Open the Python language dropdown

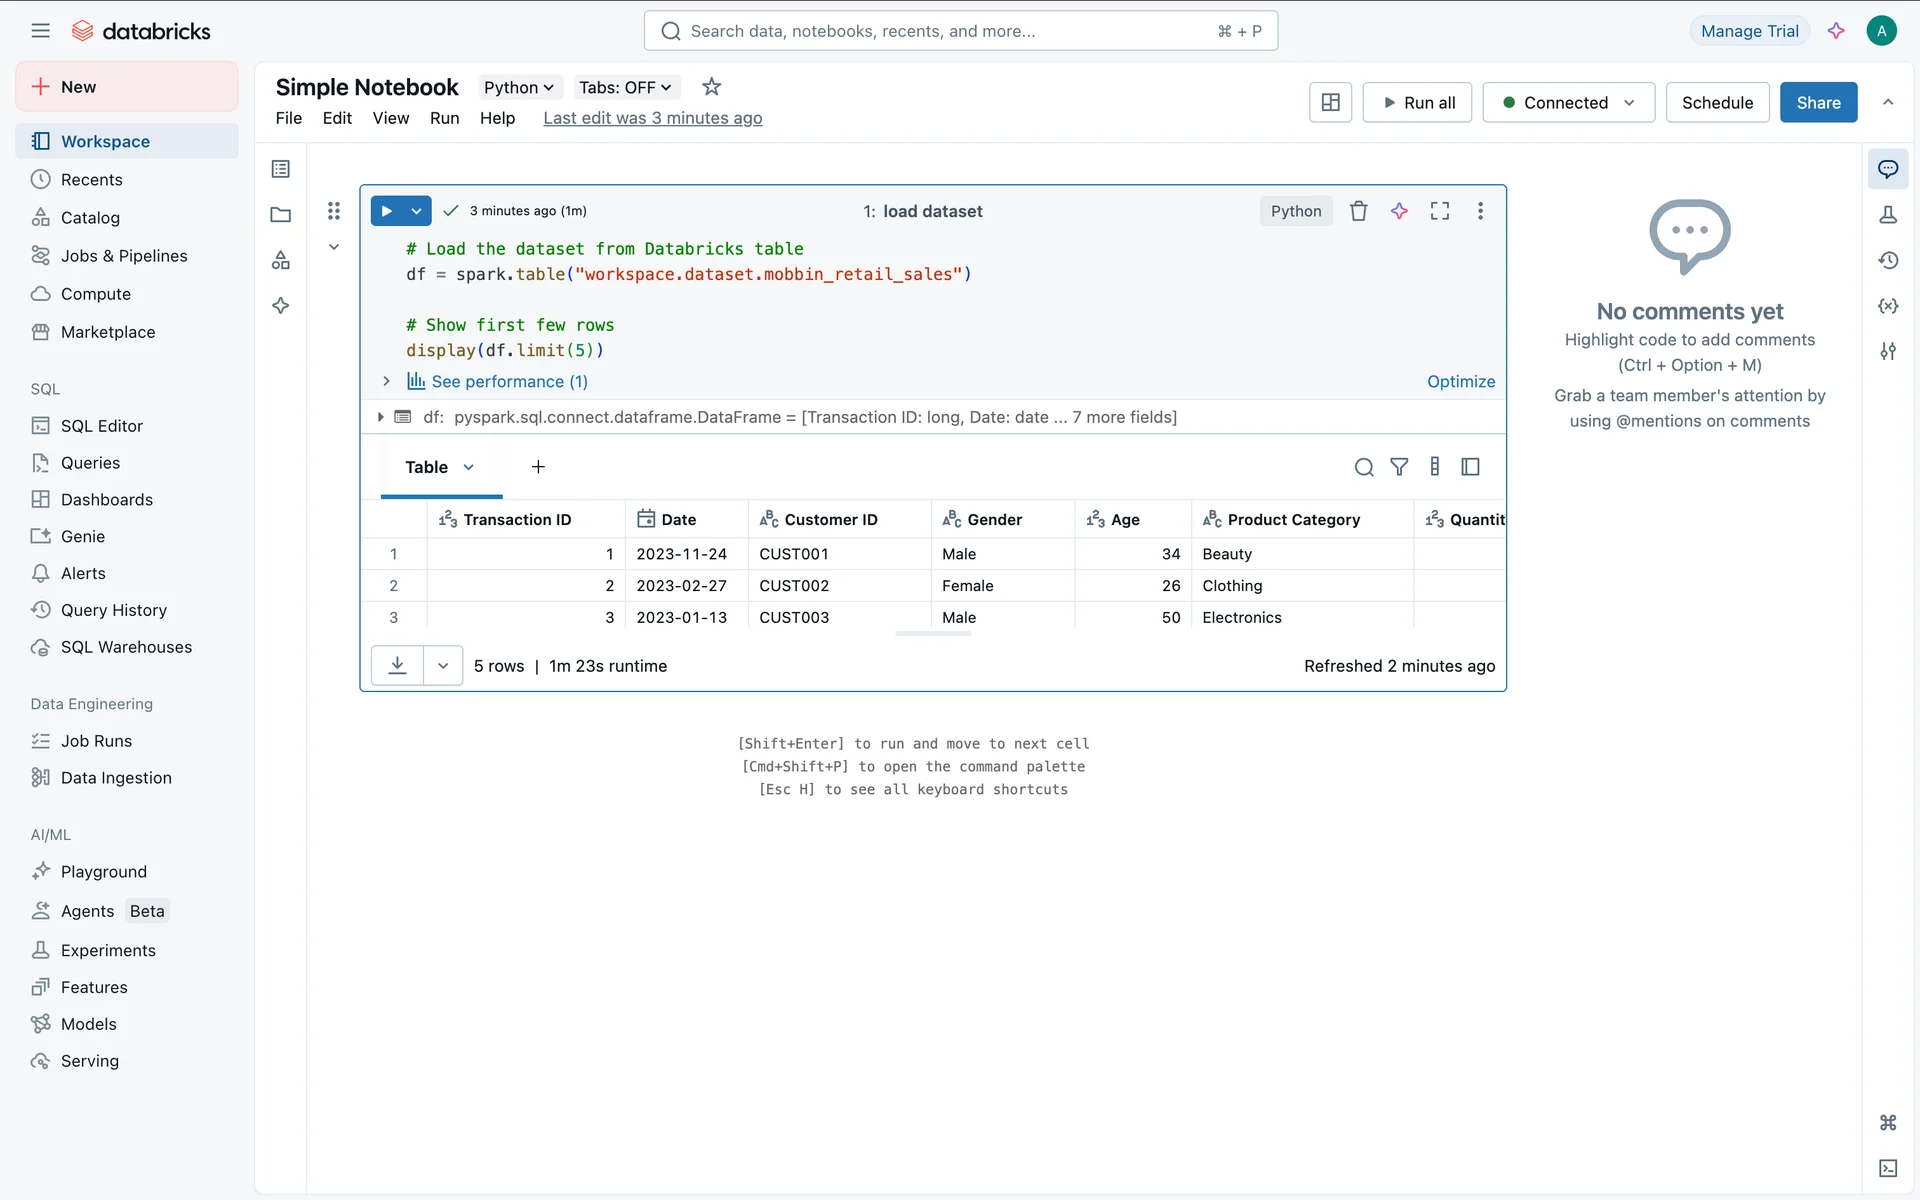[518, 87]
